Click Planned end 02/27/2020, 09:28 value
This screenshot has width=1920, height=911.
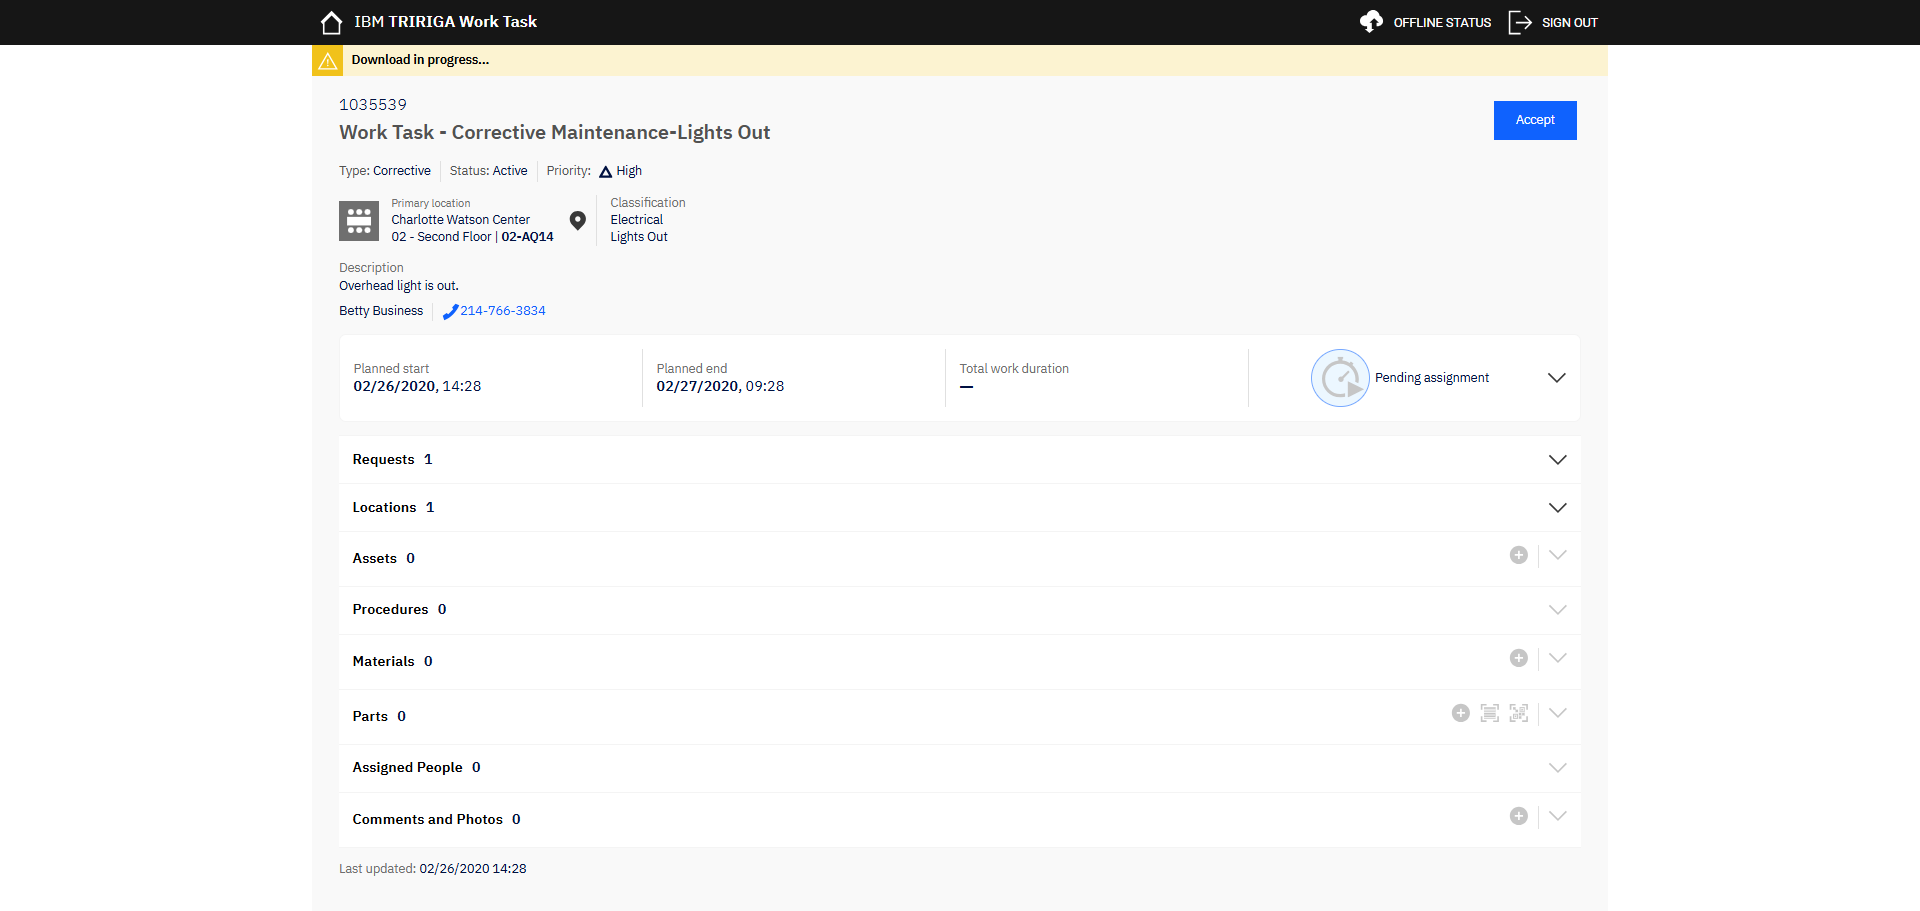click(x=720, y=387)
